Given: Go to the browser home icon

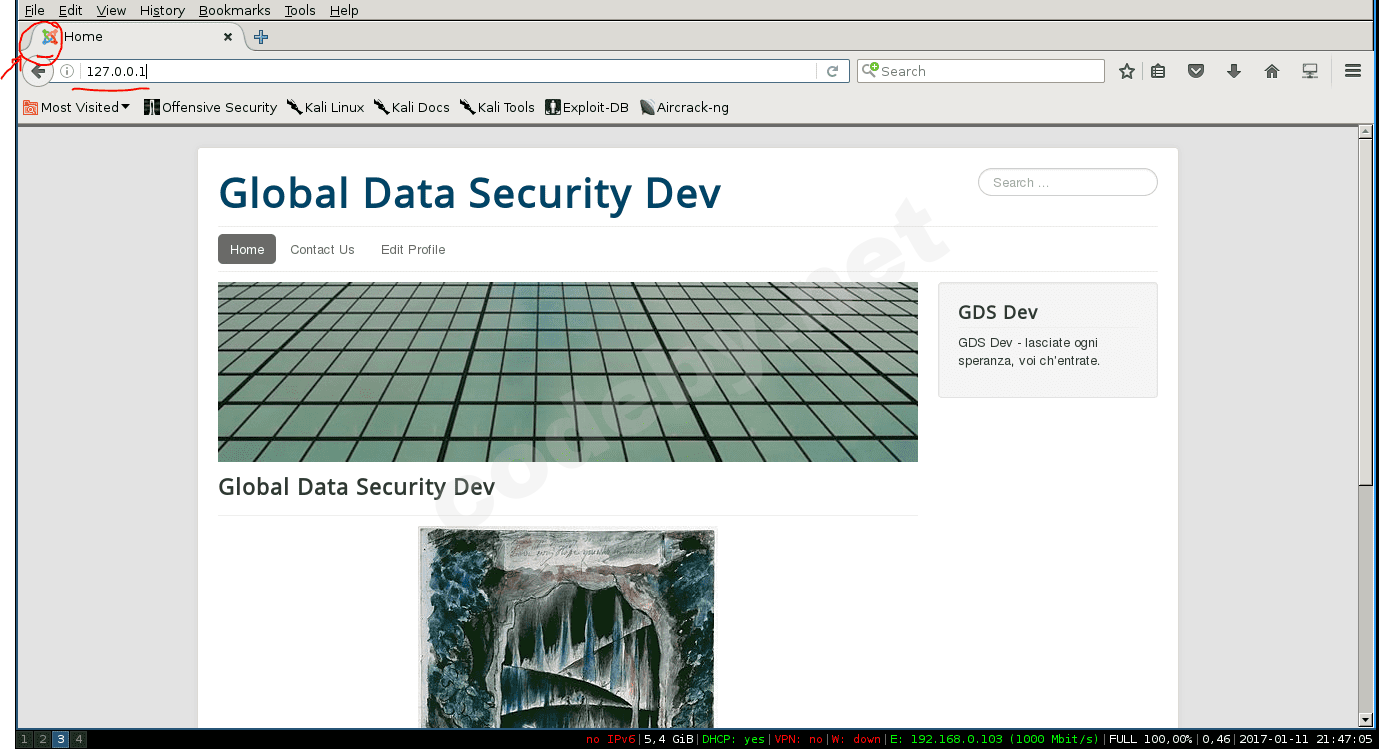Looking at the screenshot, I should pos(1272,71).
